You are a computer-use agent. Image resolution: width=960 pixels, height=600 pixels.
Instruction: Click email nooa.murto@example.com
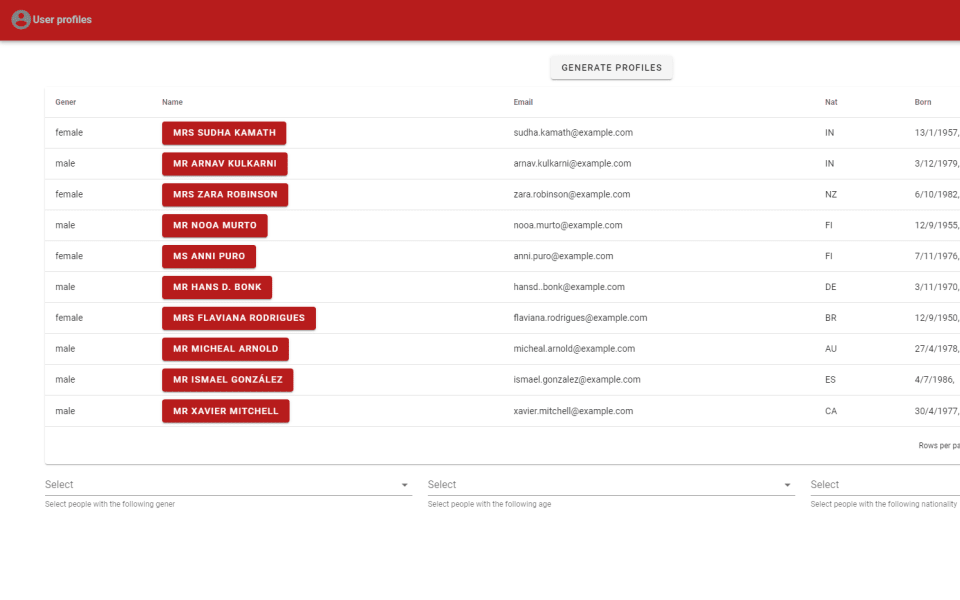pos(568,225)
